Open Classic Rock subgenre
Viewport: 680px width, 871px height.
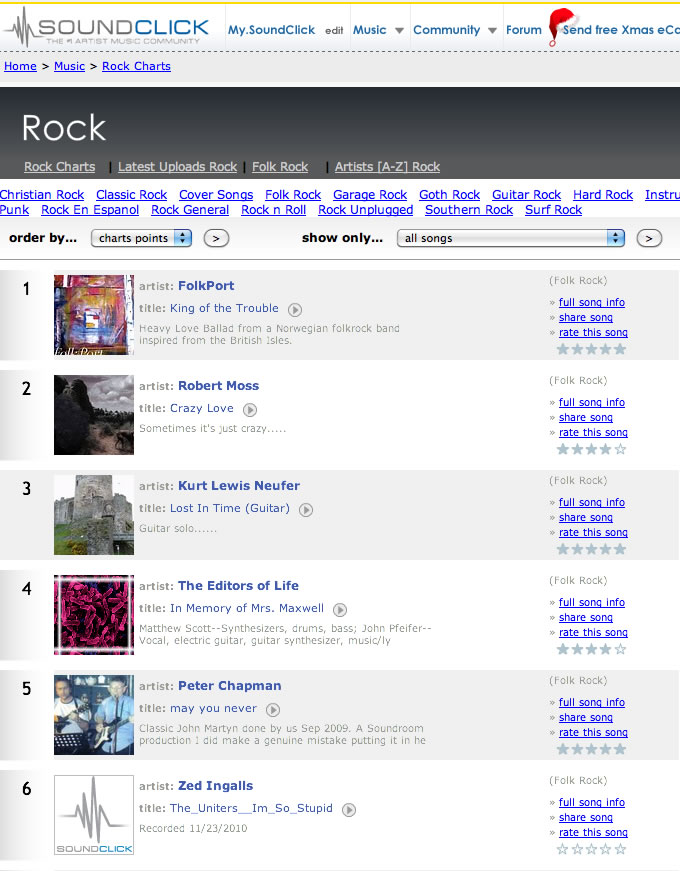[132, 195]
